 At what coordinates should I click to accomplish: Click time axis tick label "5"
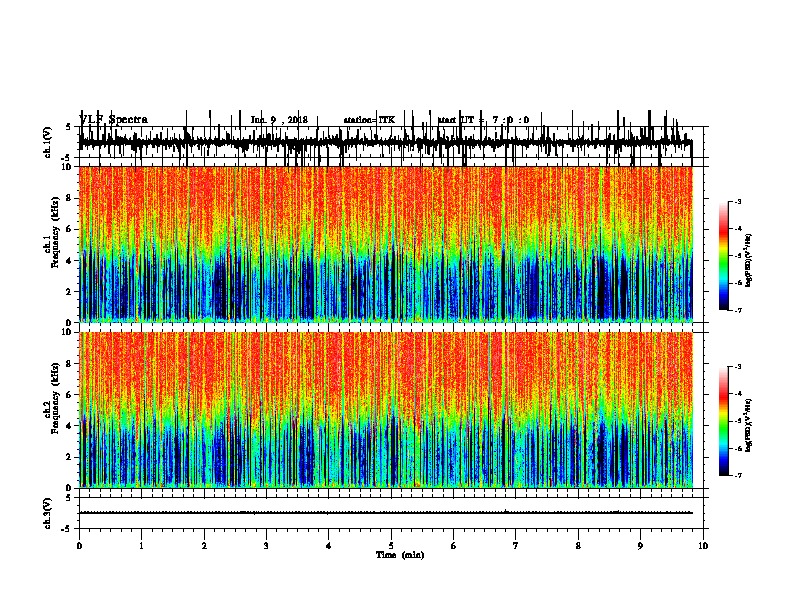(x=391, y=546)
